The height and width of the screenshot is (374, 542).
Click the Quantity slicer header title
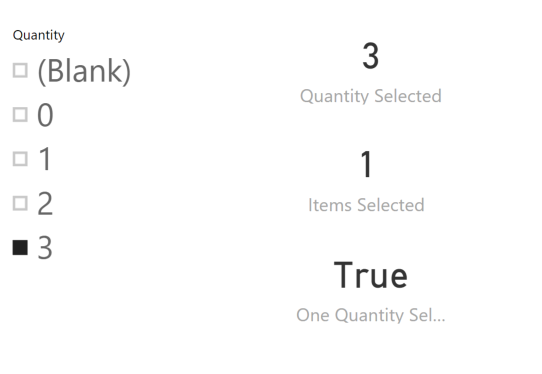38,35
